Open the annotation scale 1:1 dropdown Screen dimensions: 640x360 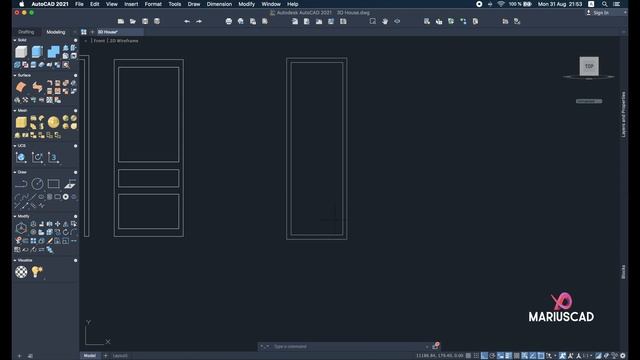tap(587, 356)
